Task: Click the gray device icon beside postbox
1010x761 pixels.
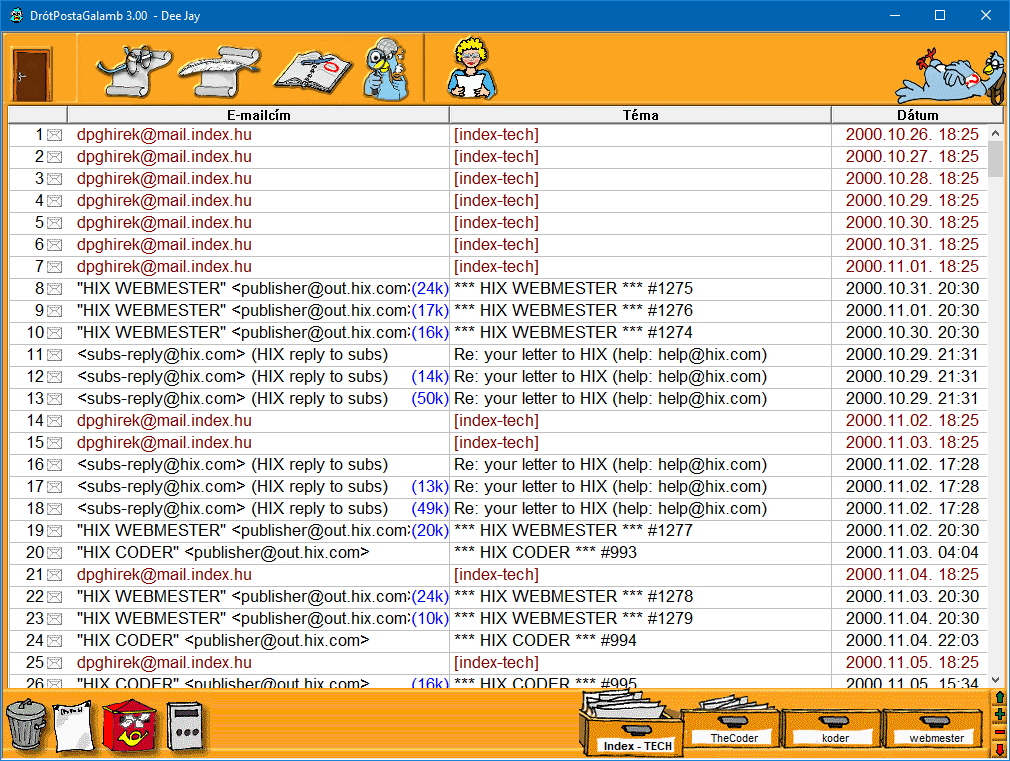Action: click(184, 724)
